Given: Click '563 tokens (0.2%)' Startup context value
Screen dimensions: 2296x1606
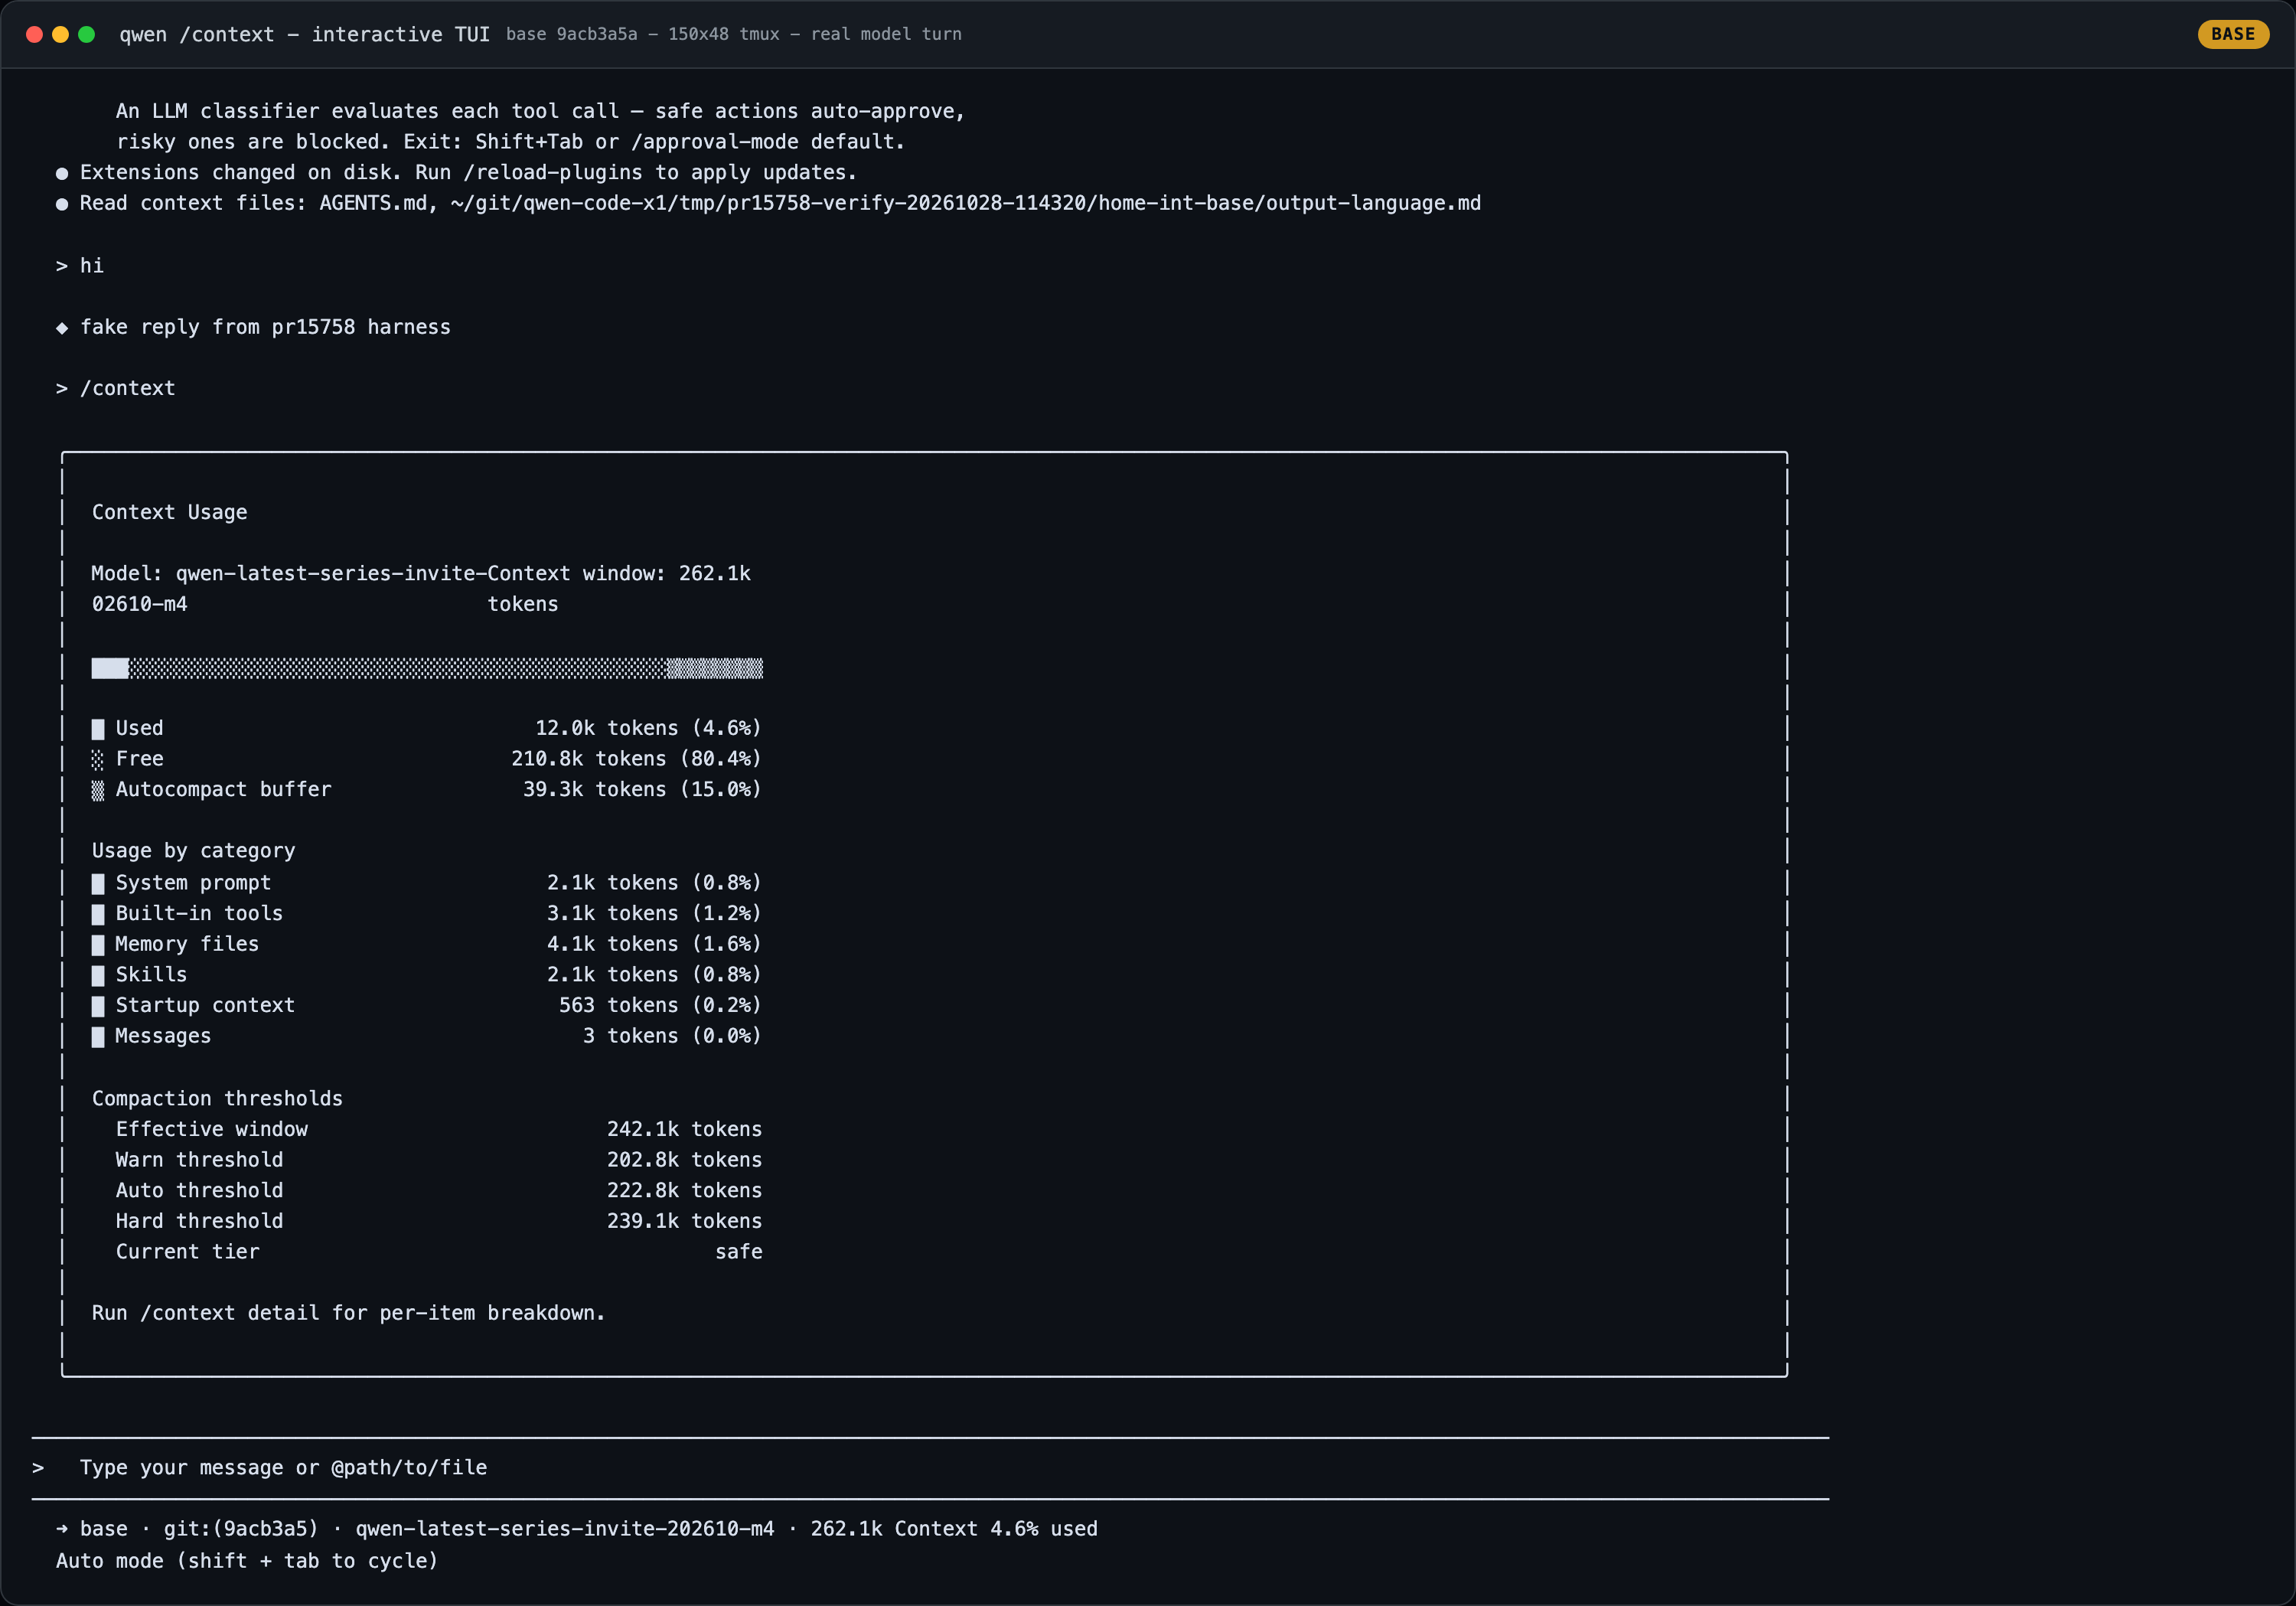Looking at the screenshot, I should coord(661,1005).
